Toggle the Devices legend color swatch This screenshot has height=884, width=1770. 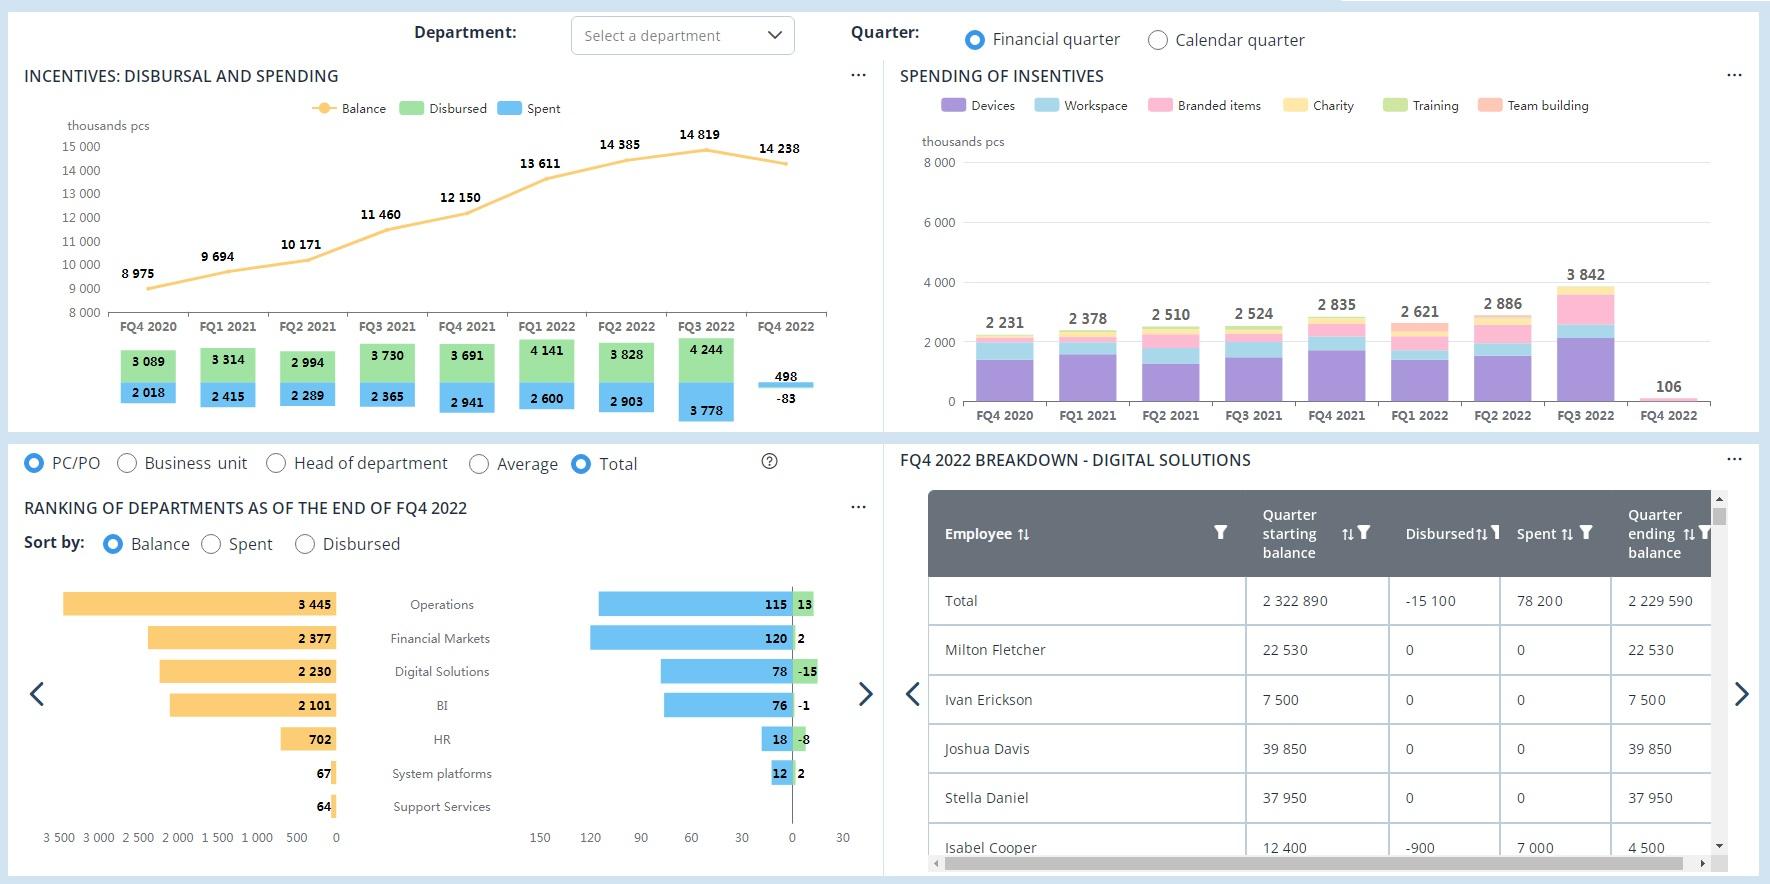(953, 105)
